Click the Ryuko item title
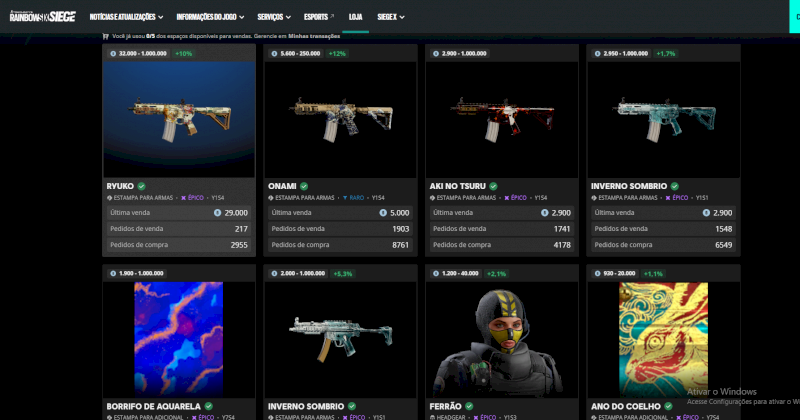The height and width of the screenshot is (420, 800). pyautogui.click(x=120, y=186)
